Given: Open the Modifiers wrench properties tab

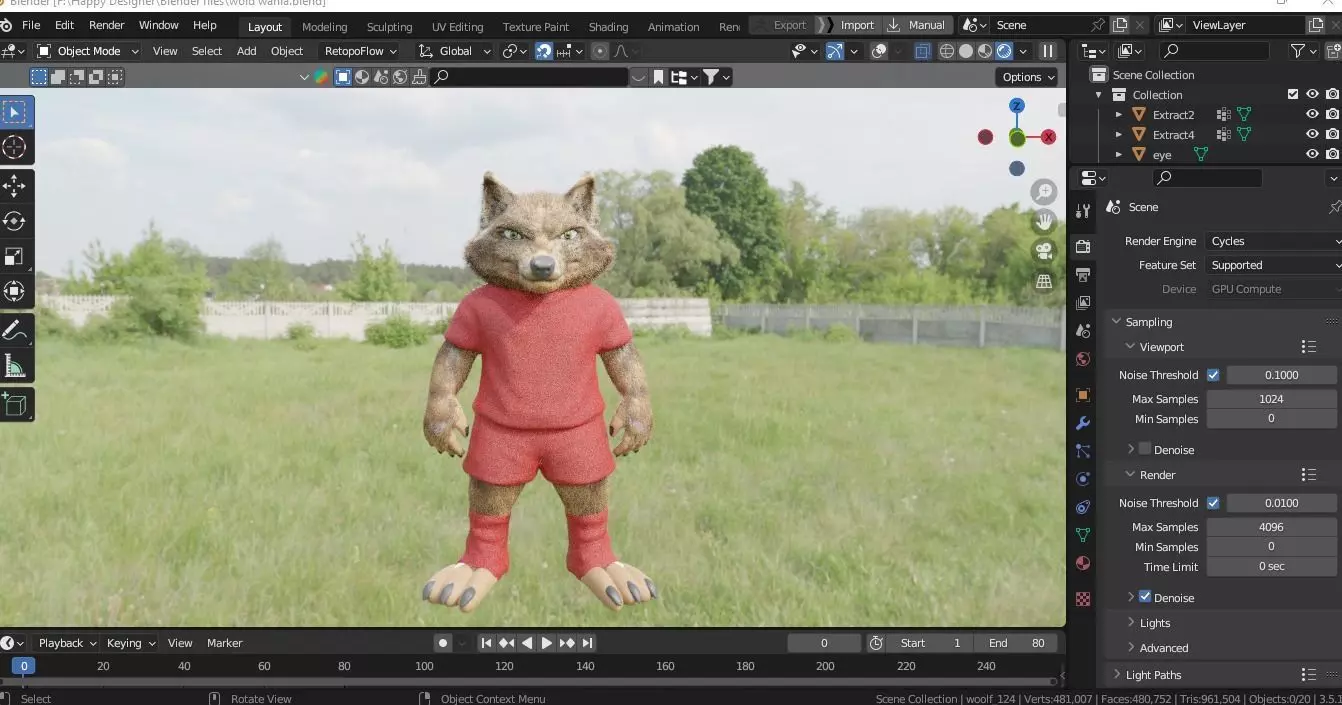Looking at the screenshot, I should tap(1083, 423).
